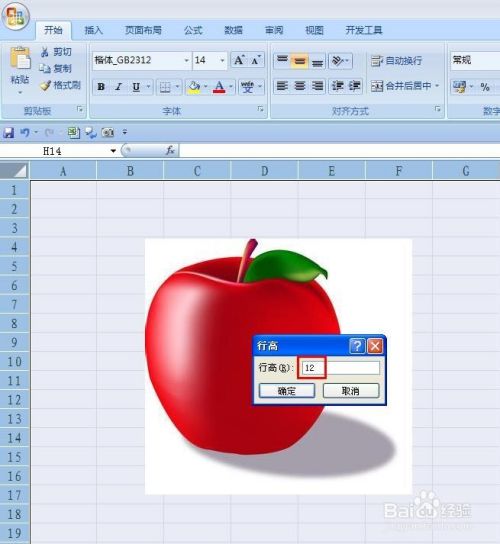Open font group dialog launcher
The image size is (500, 544).
click(261, 109)
